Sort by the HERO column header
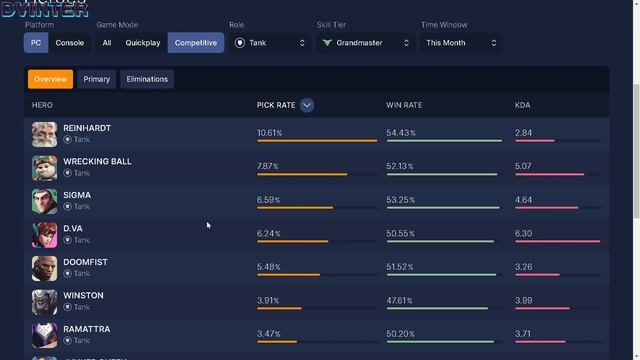Screen dimensions: 640x360 point(42,105)
